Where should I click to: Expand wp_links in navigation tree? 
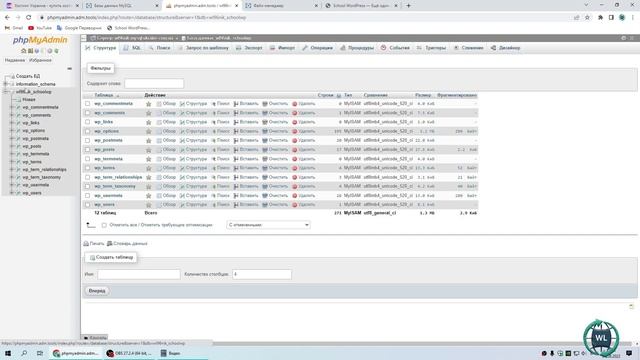click(x=12, y=123)
